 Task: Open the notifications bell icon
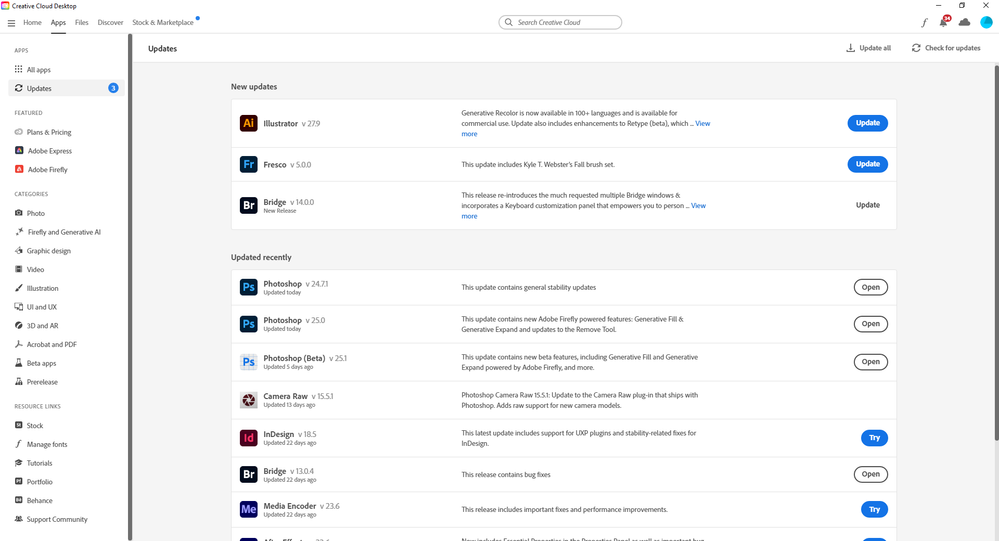click(944, 22)
